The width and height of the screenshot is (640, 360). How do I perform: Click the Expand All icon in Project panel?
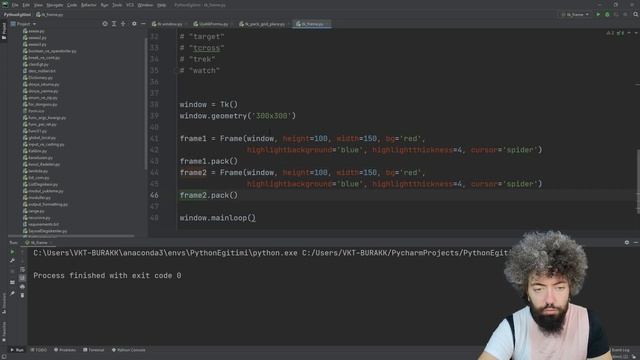click(114, 24)
